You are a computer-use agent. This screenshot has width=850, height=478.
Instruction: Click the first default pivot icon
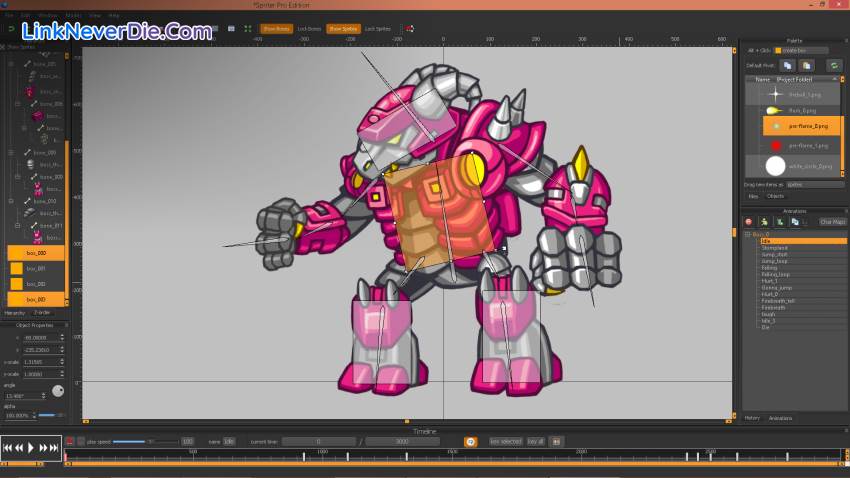click(787, 65)
